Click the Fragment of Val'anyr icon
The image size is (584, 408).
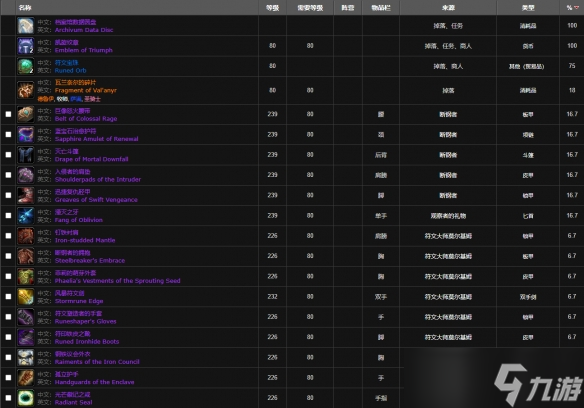(x=25, y=90)
